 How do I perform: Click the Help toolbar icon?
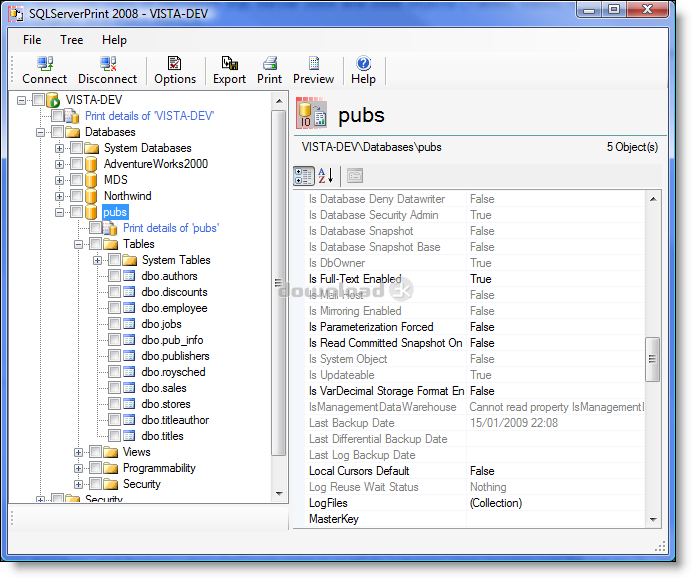[x=364, y=64]
